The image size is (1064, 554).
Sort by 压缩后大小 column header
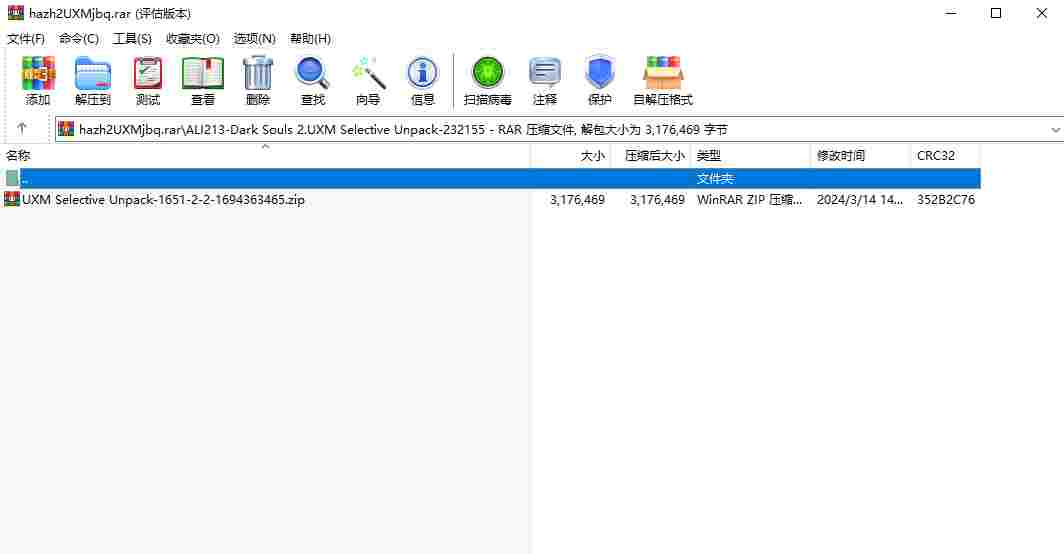(651, 155)
